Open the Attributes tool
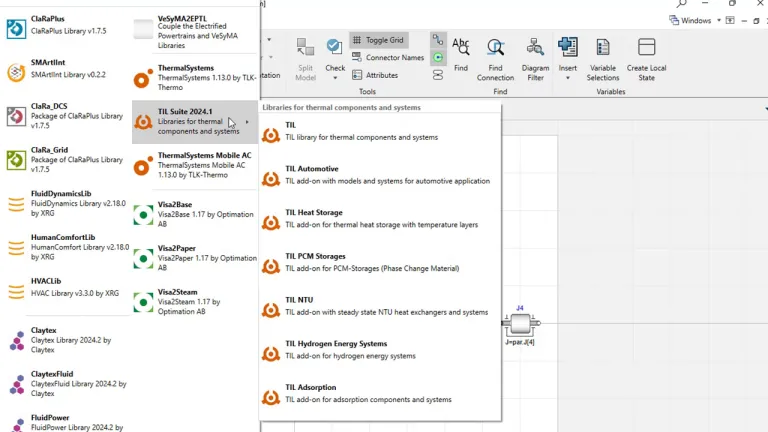The height and width of the screenshot is (432, 768). [375, 75]
